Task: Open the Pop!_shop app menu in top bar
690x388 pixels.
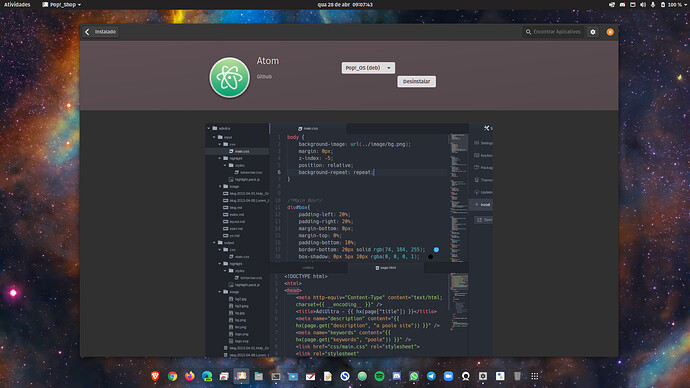Action: pyautogui.click(x=62, y=4)
